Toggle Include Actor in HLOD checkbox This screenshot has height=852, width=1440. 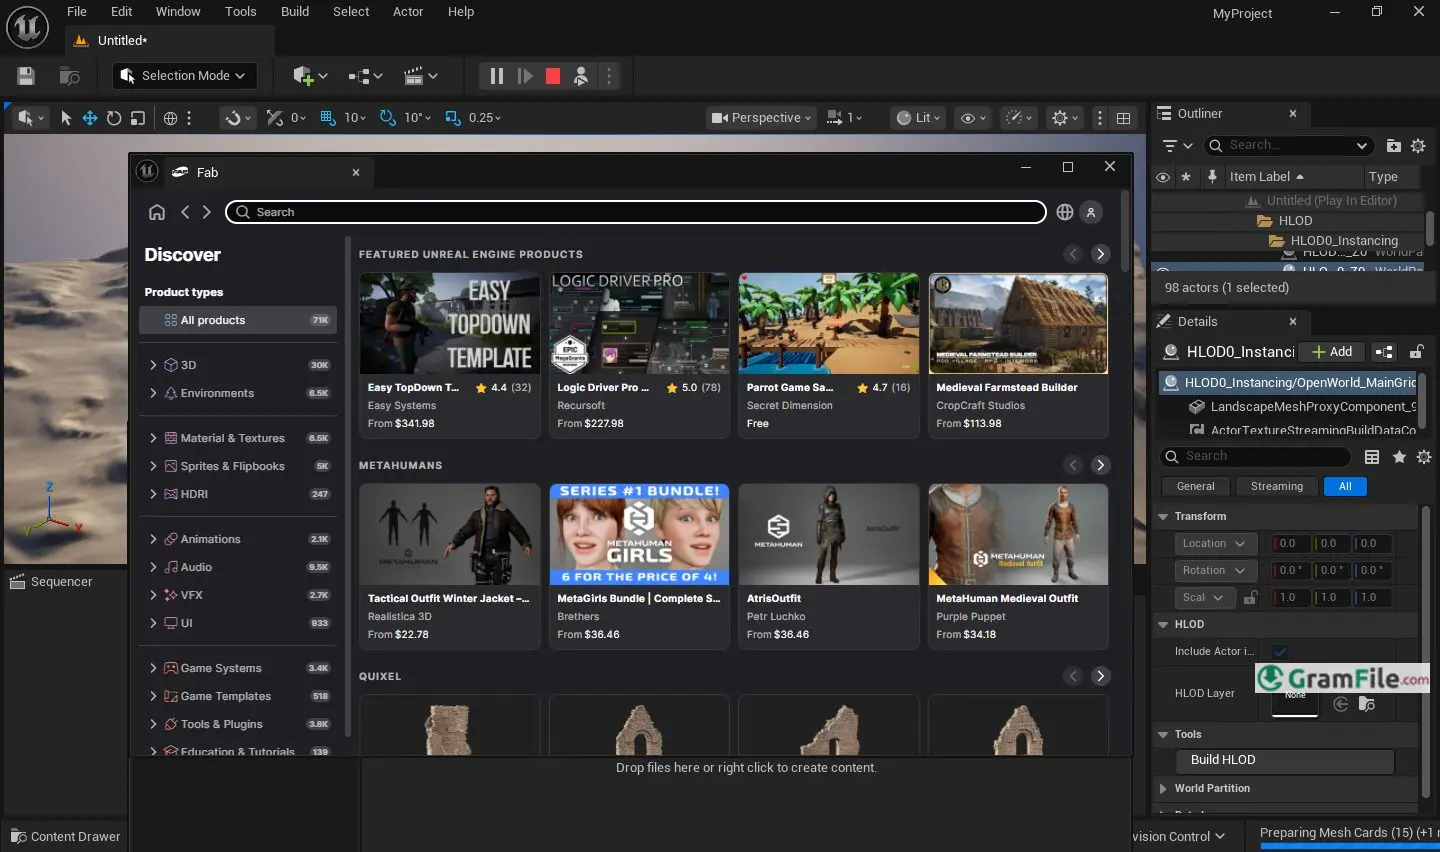pyautogui.click(x=1280, y=652)
